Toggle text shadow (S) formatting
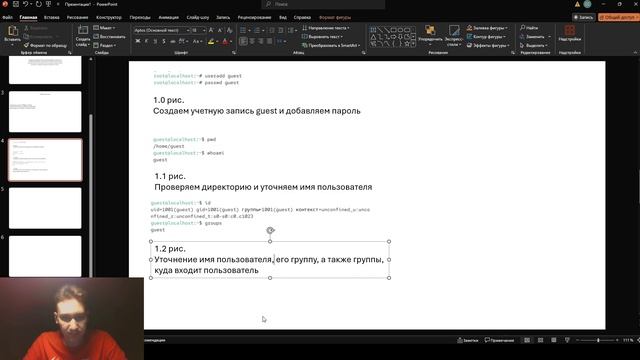Viewport: 640px width, 360px height. pyautogui.click(x=164, y=42)
